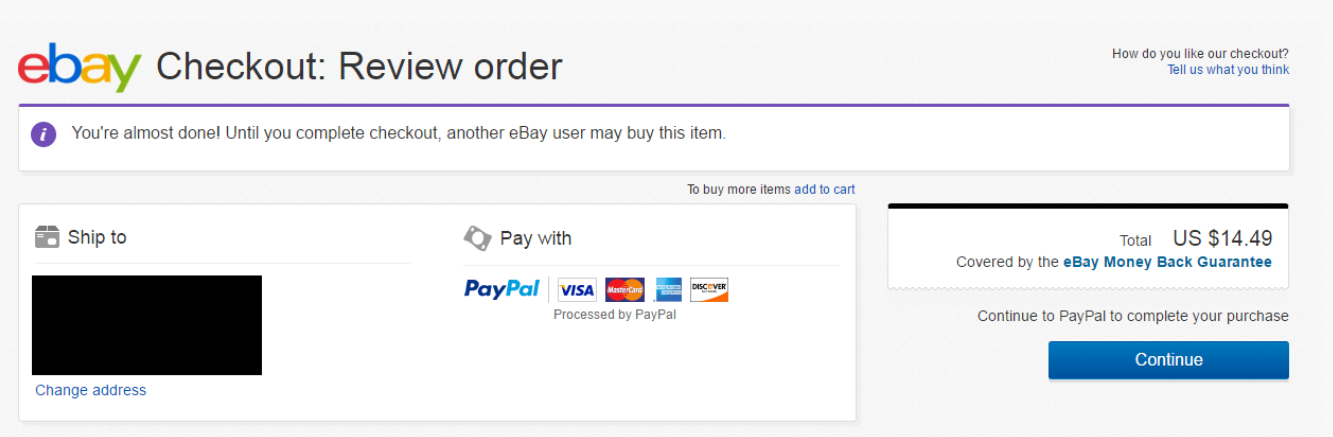This screenshot has width=1333, height=437.
Task: Choose the American Express card icon
Action: [x=668, y=290]
